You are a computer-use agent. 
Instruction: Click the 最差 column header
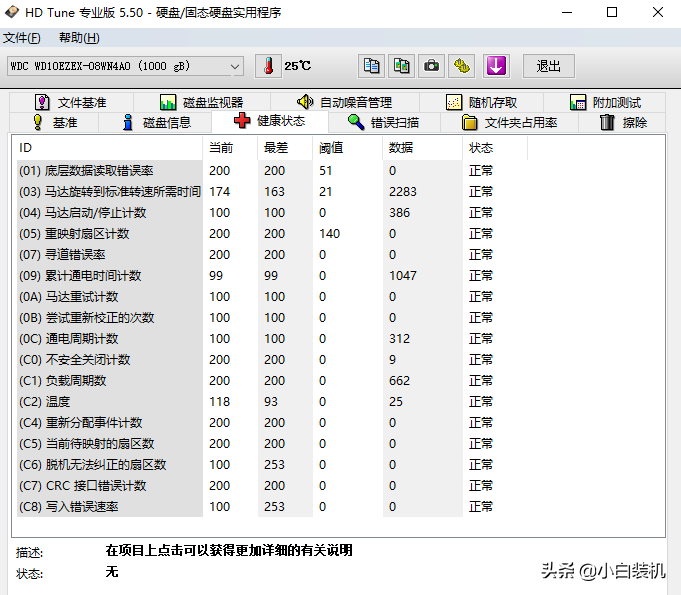click(x=285, y=148)
